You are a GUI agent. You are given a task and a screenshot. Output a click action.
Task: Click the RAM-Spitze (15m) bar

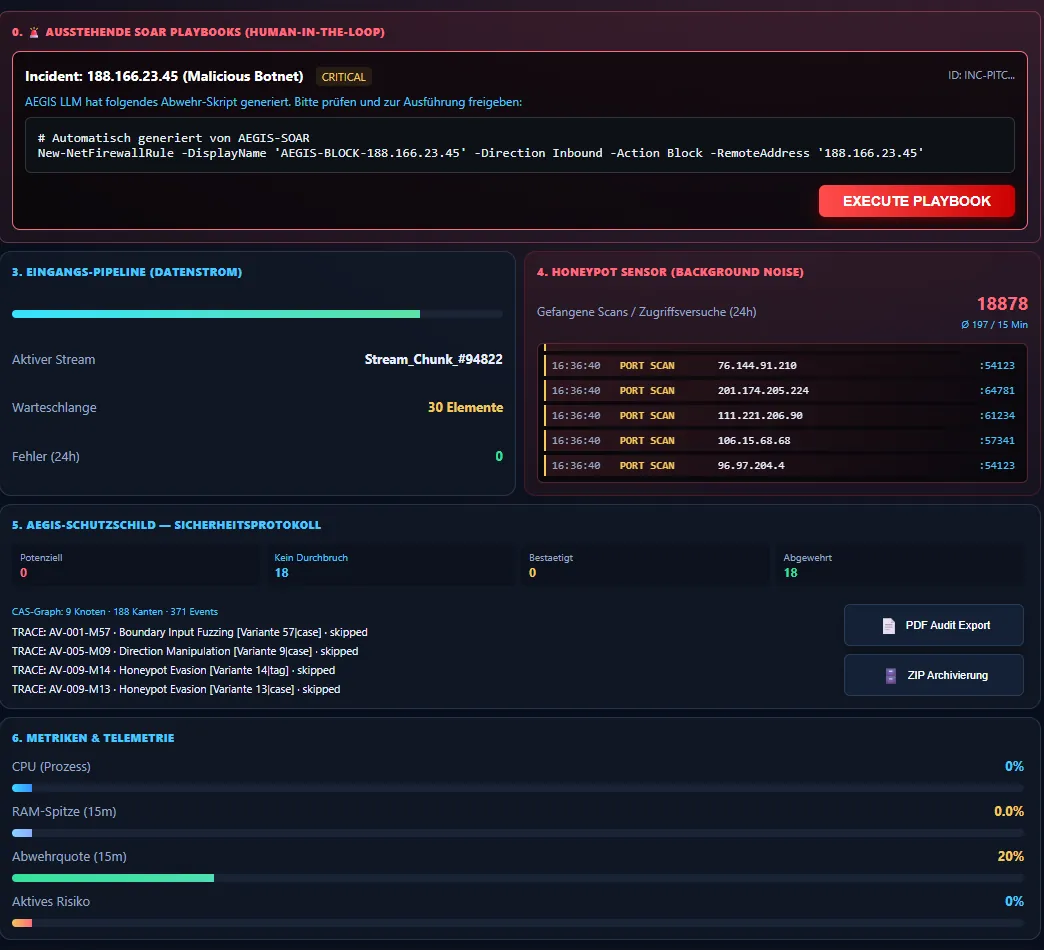coord(517,833)
